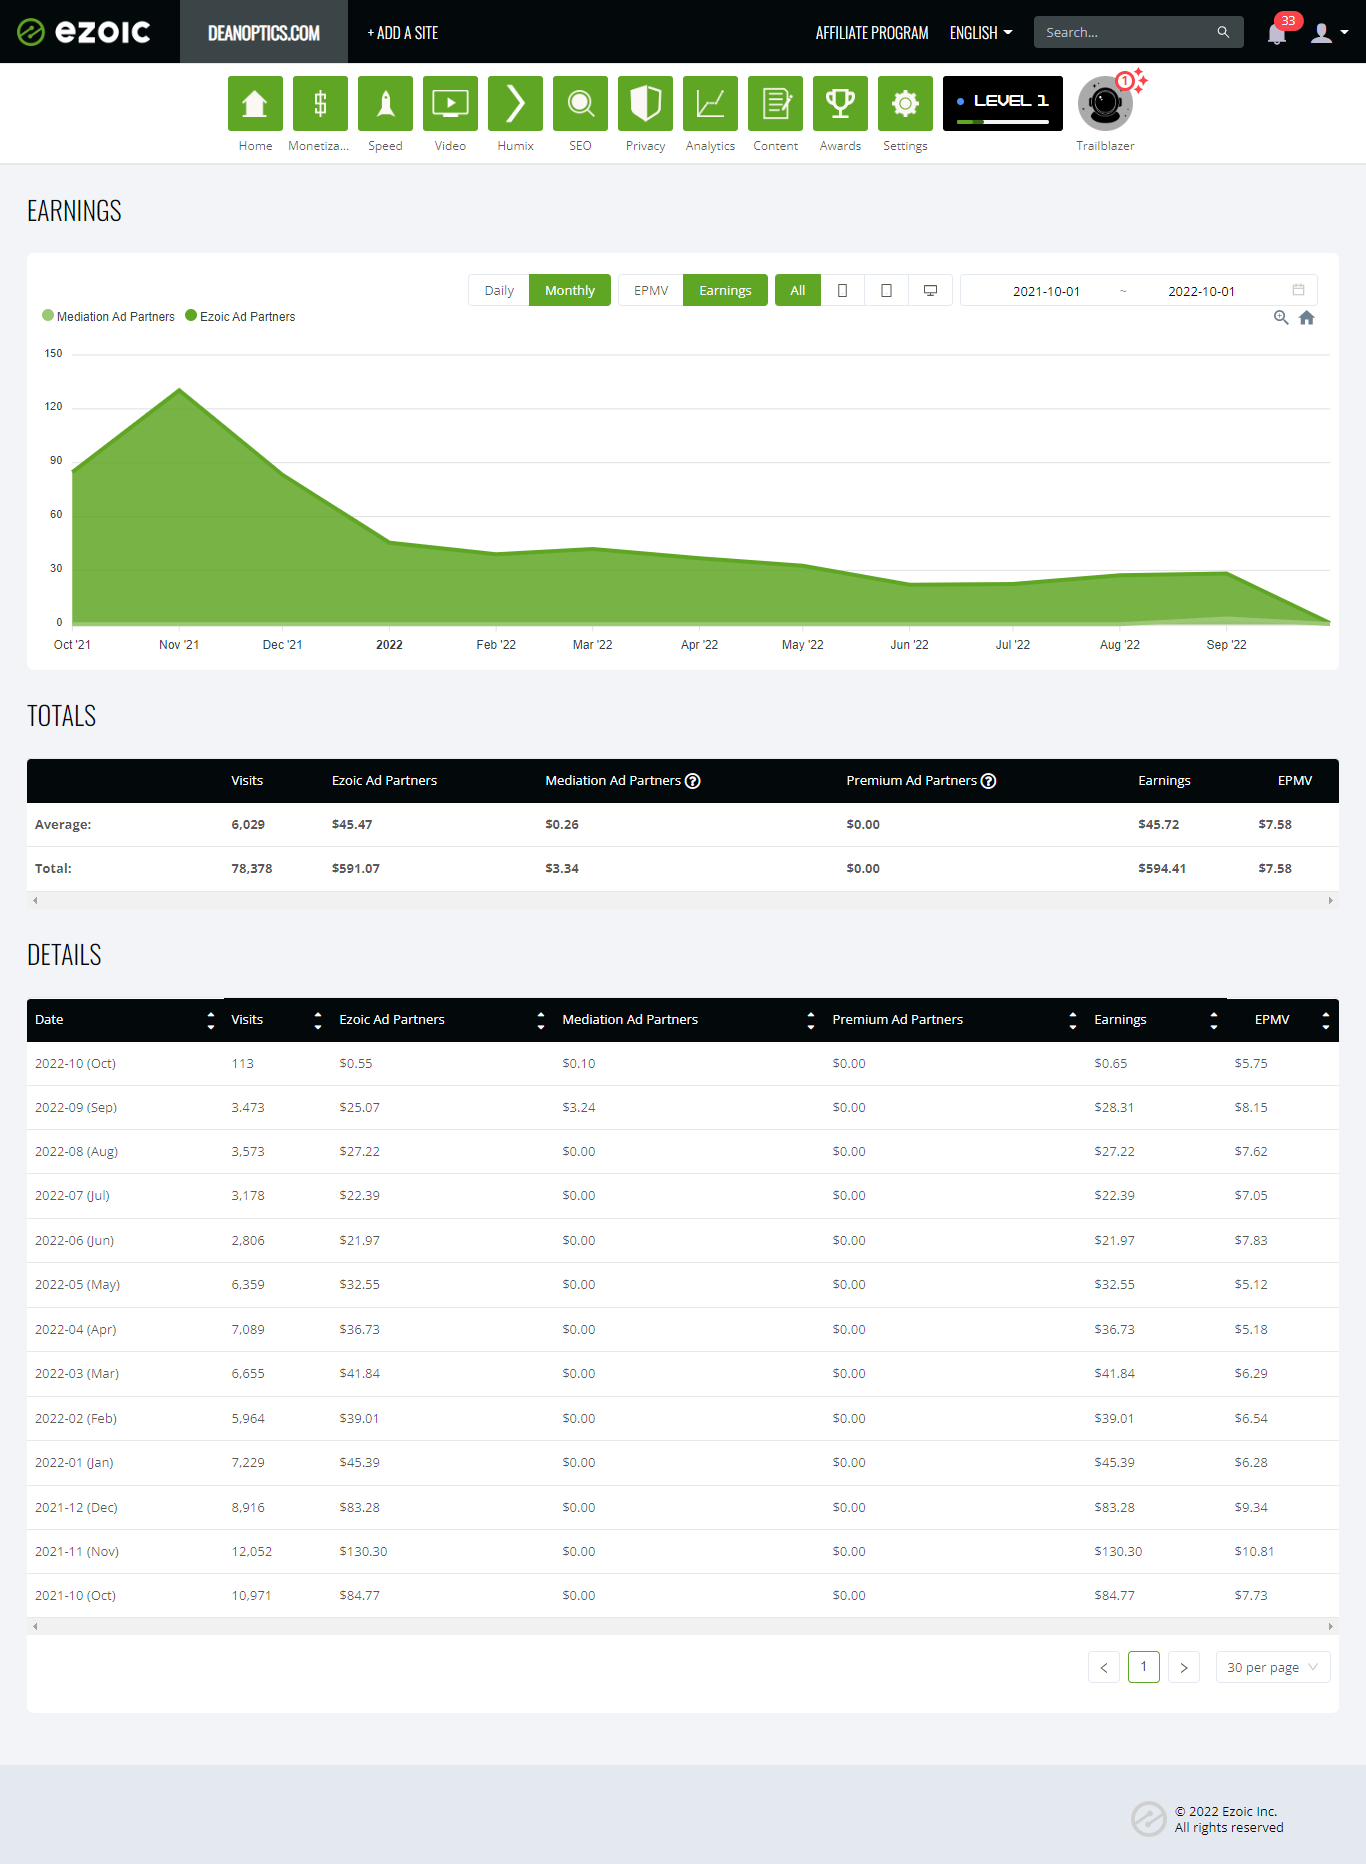Open the Analytics chart icon

[x=710, y=104]
